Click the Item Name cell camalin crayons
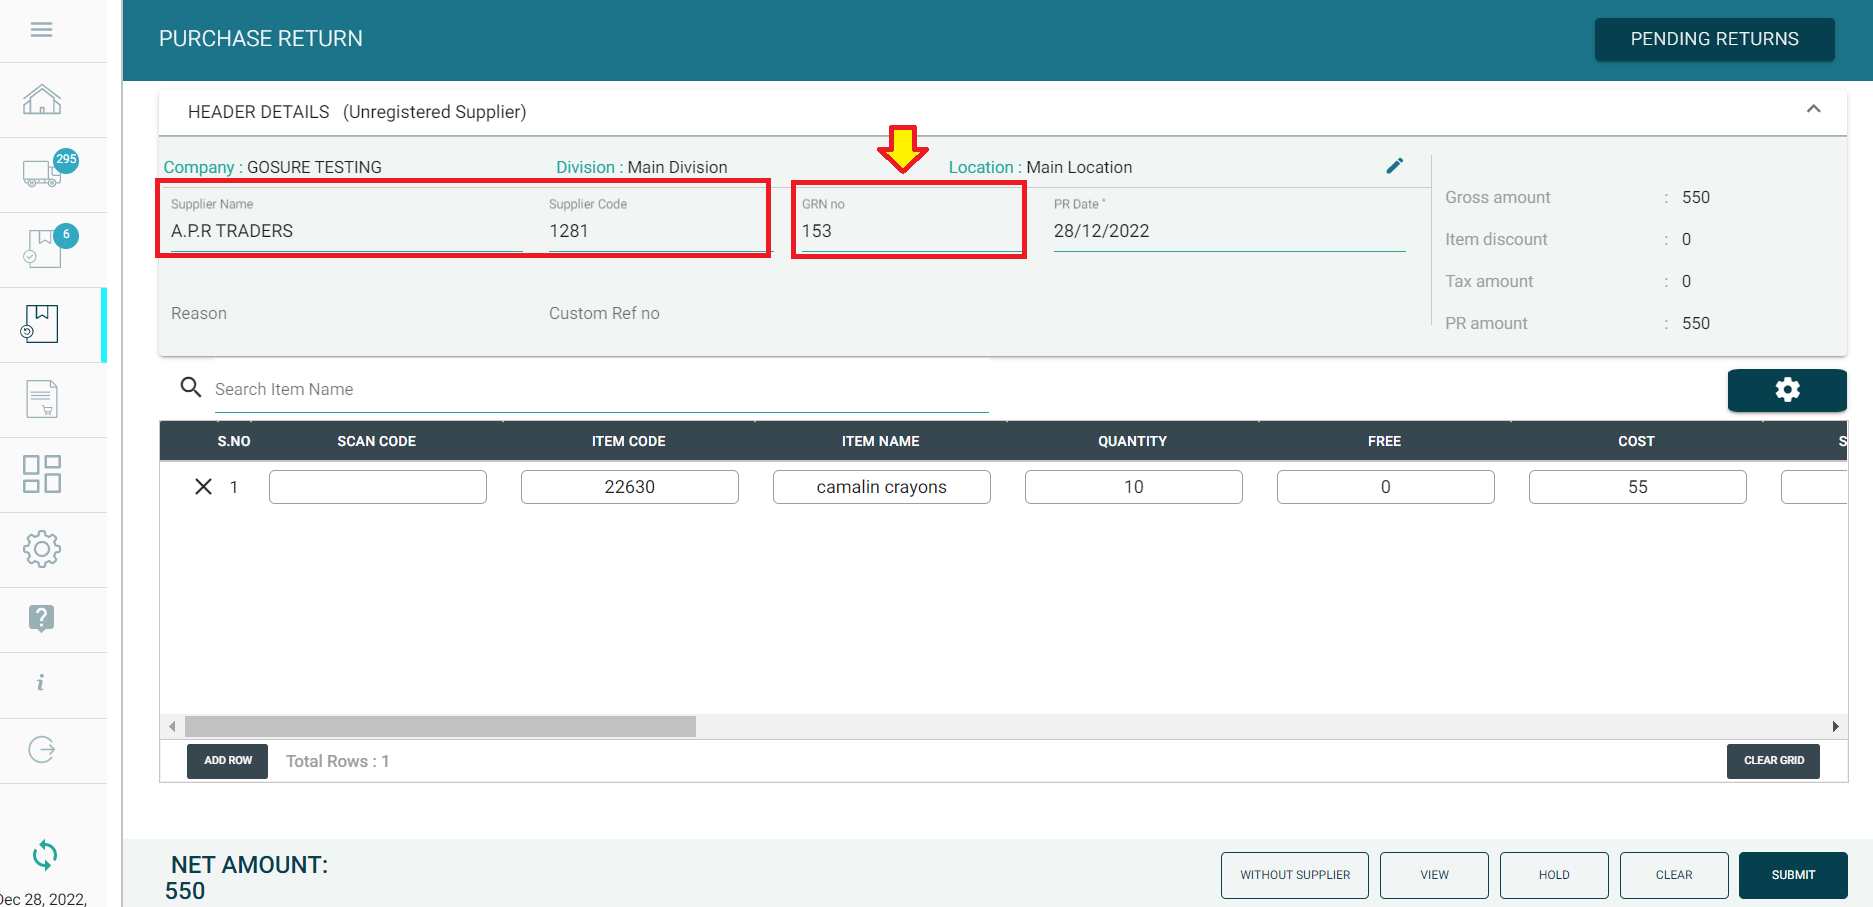The image size is (1873, 907). tap(882, 487)
